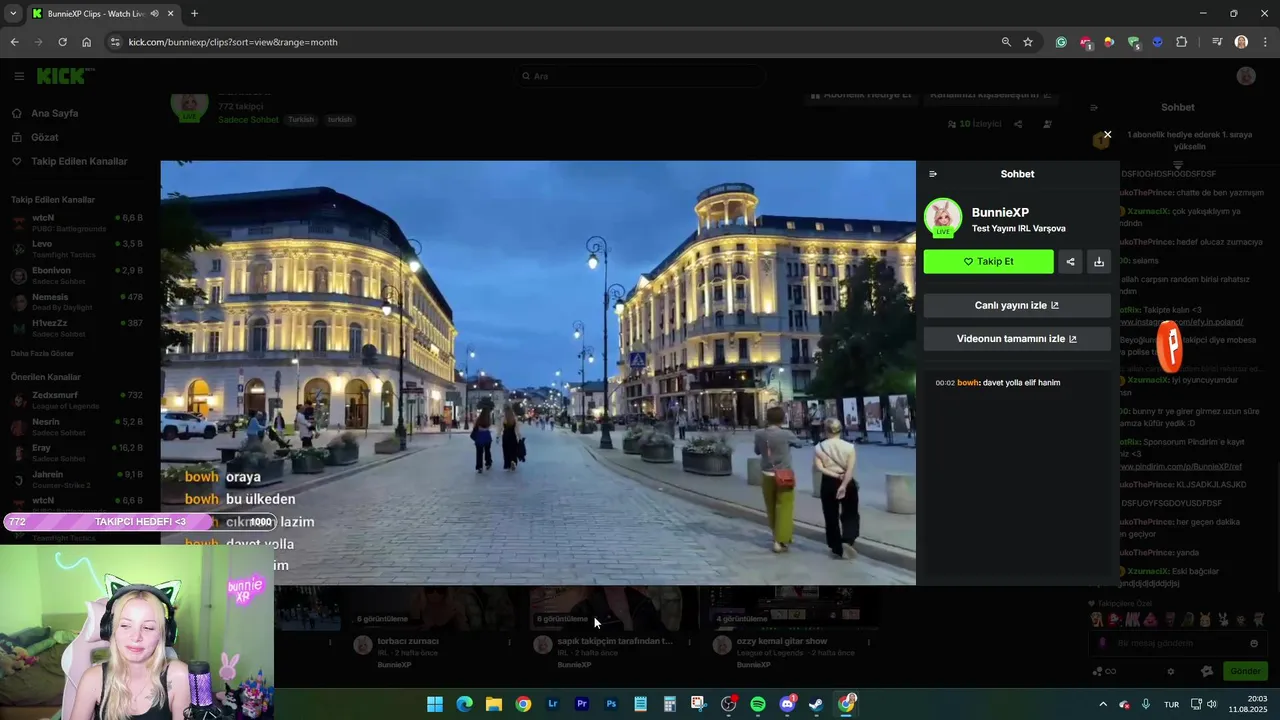Click browser back arrow
The height and width of the screenshot is (720, 1280).
point(14,42)
